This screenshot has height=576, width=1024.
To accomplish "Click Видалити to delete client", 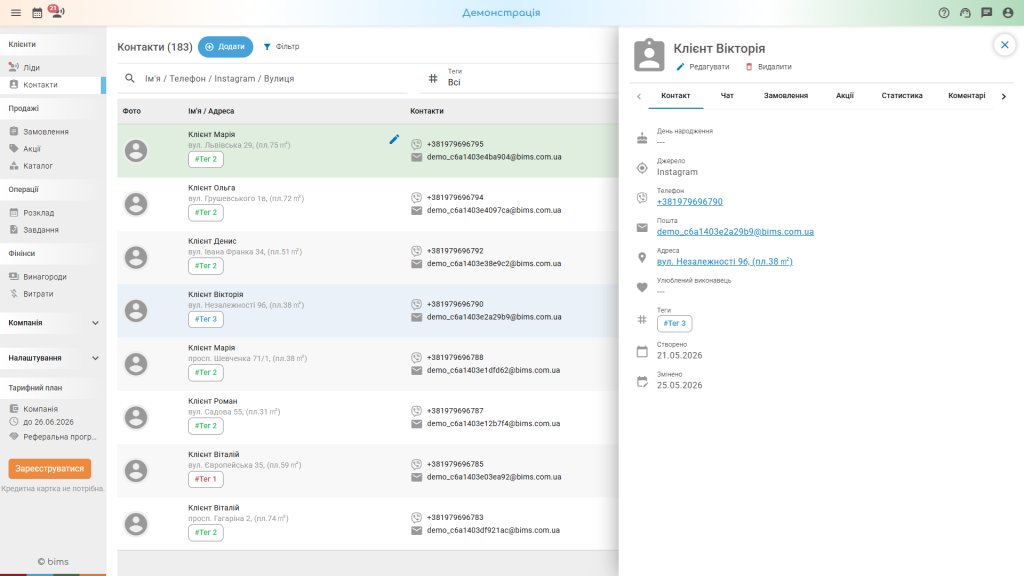I will coord(769,67).
